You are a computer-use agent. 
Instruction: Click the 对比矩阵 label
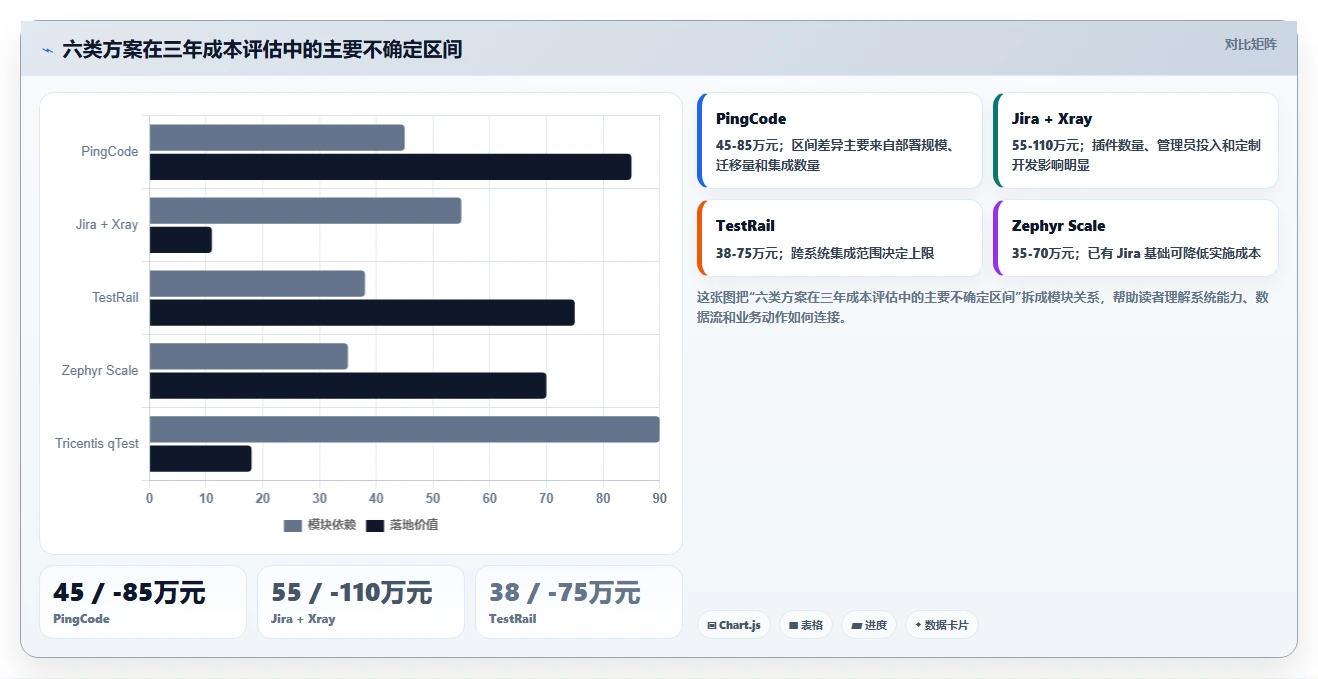1250,44
